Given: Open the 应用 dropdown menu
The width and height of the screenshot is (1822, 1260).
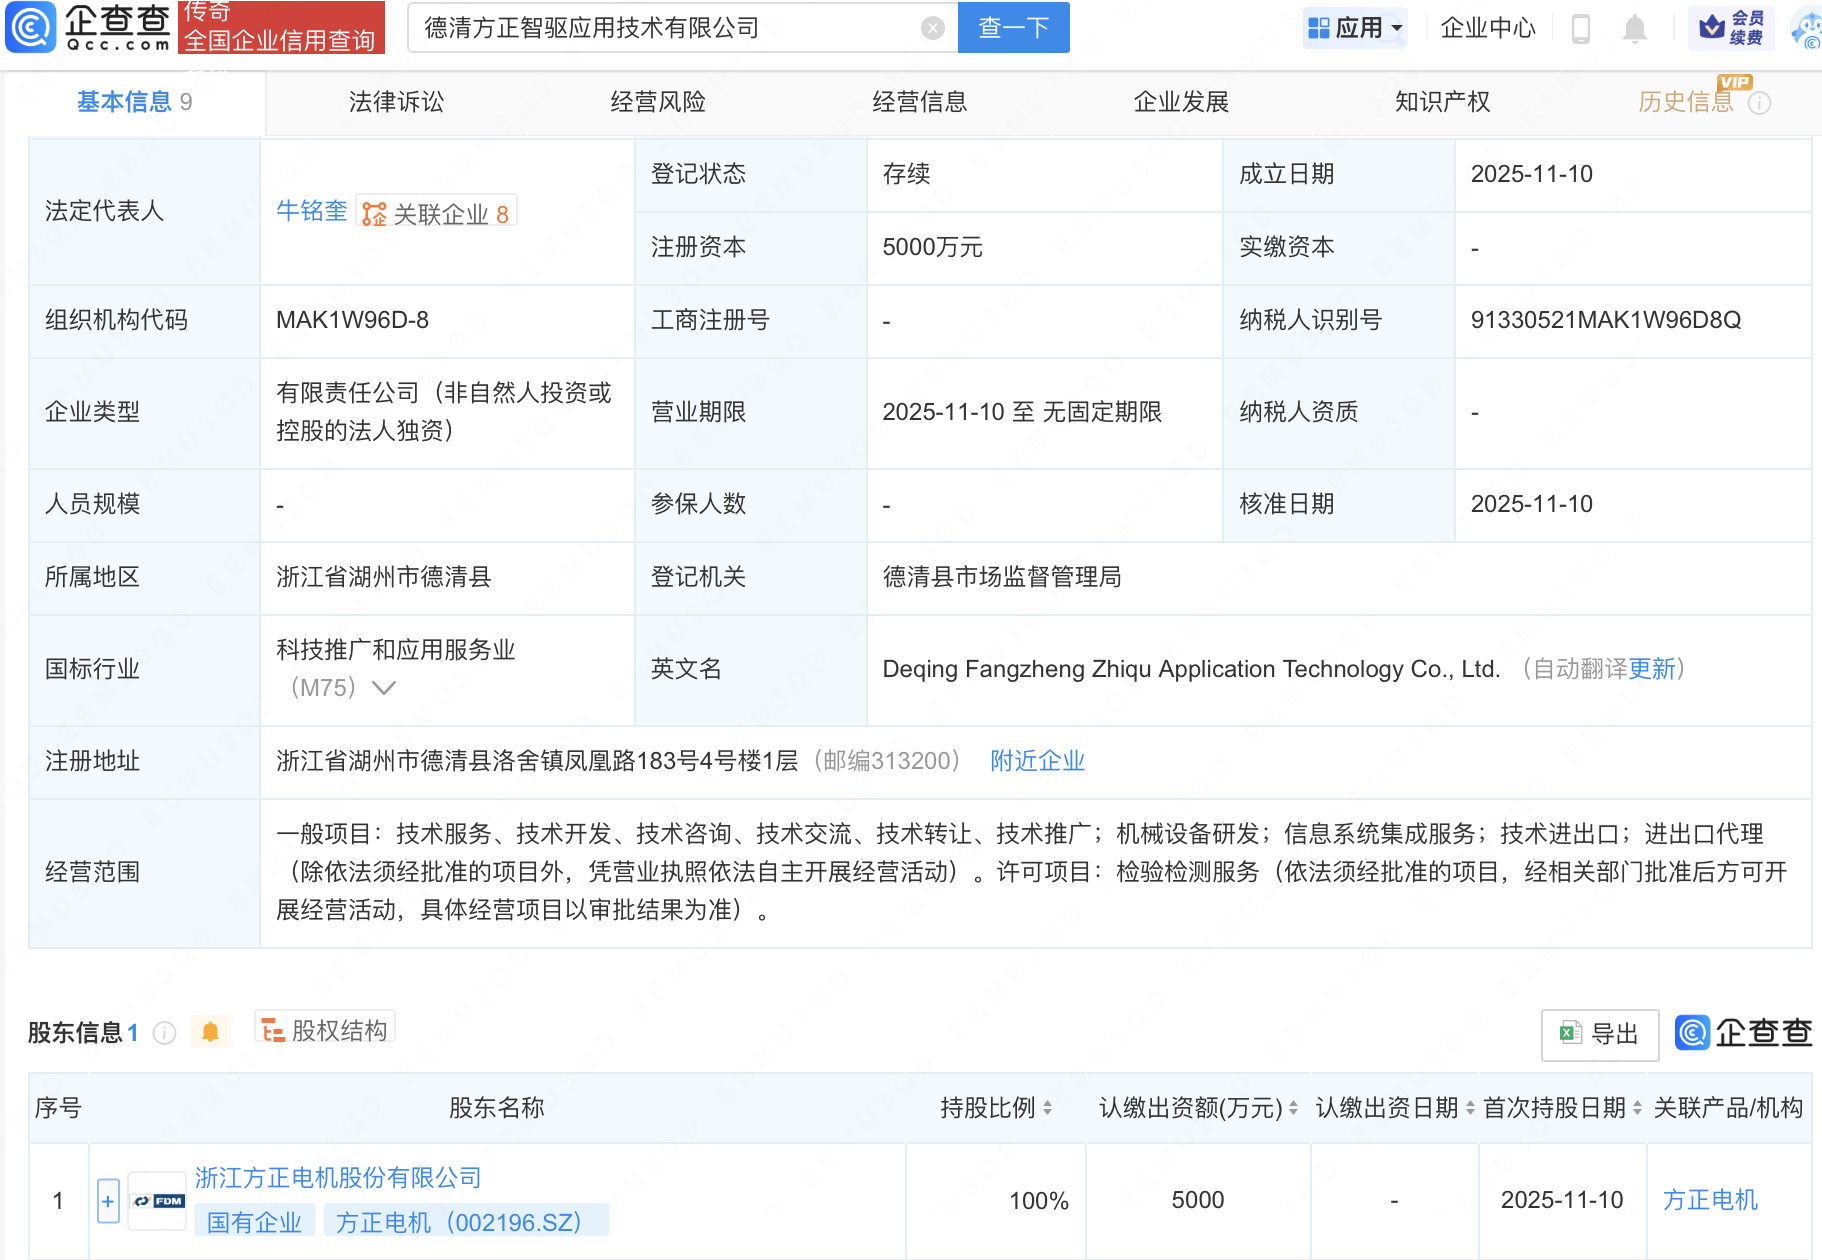Looking at the screenshot, I should pos(1355,27).
